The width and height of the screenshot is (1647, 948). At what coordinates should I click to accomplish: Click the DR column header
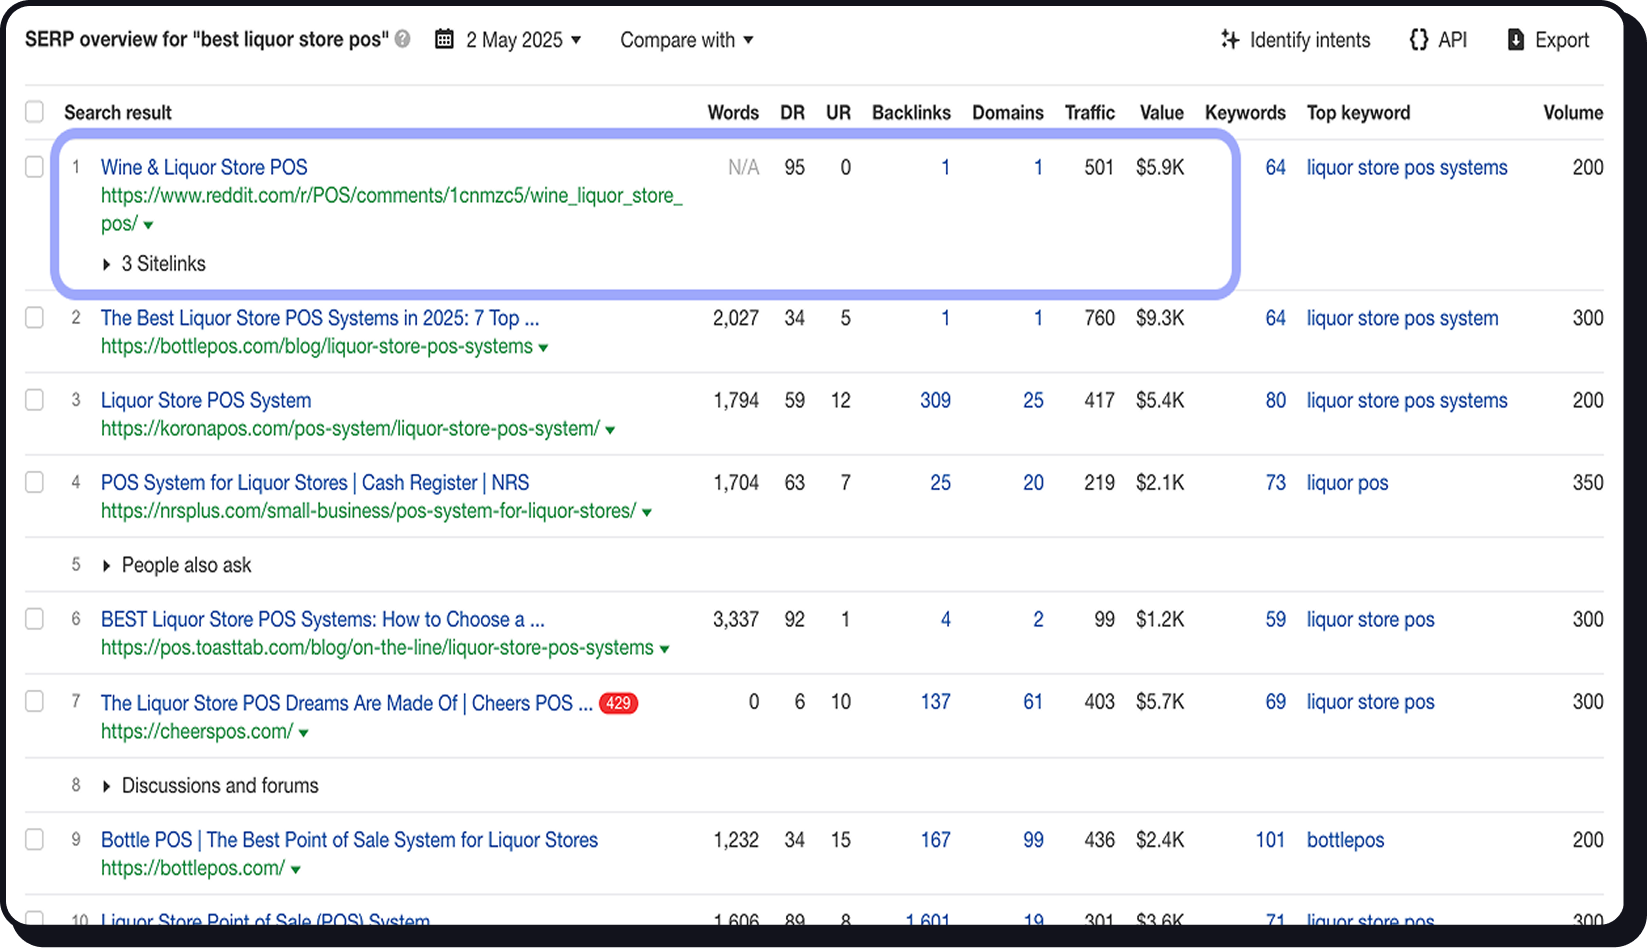click(792, 112)
